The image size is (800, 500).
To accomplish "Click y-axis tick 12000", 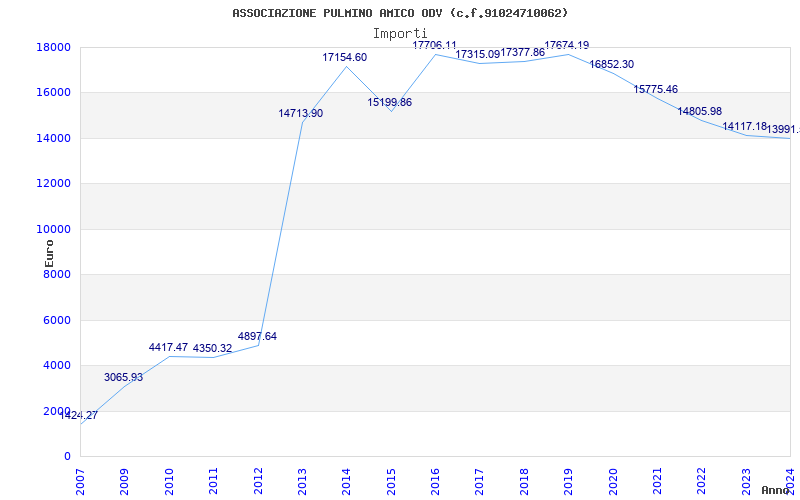I will coord(53,184).
